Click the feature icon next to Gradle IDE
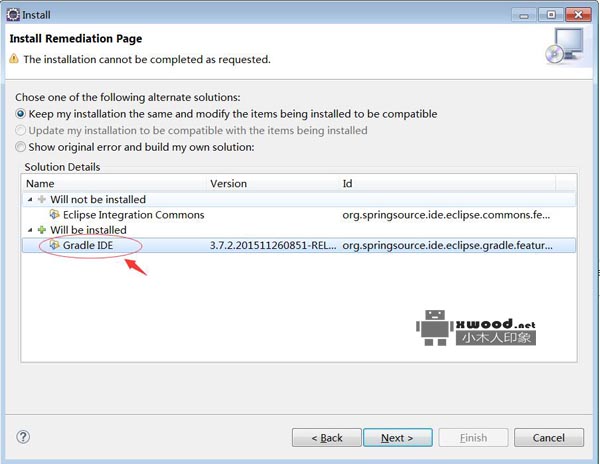600x464 pixels. (54, 245)
